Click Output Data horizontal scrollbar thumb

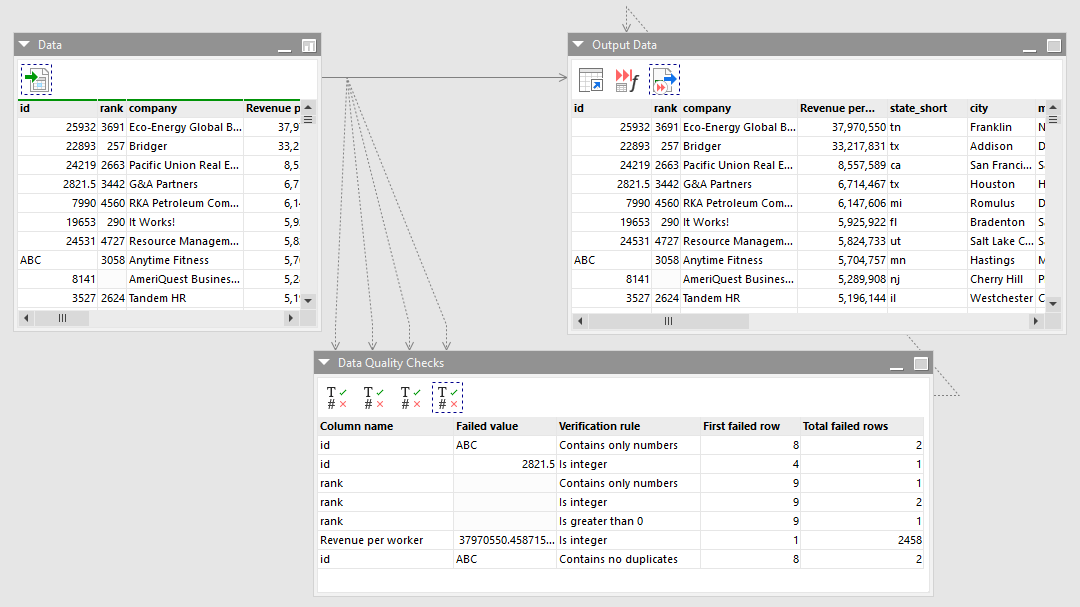click(668, 321)
